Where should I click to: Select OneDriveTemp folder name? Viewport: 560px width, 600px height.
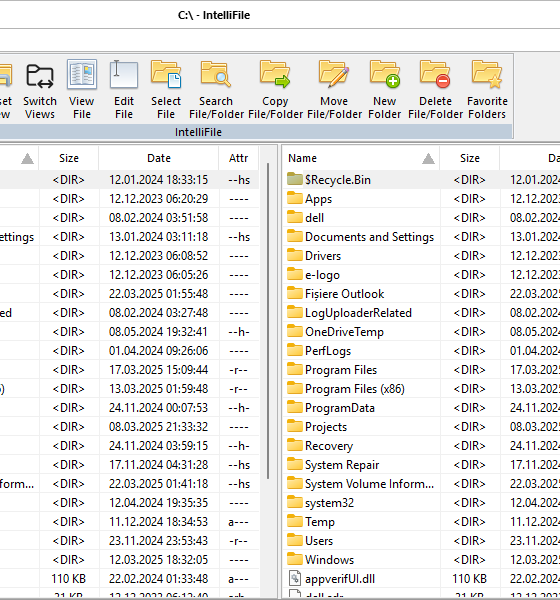coord(344,332)
